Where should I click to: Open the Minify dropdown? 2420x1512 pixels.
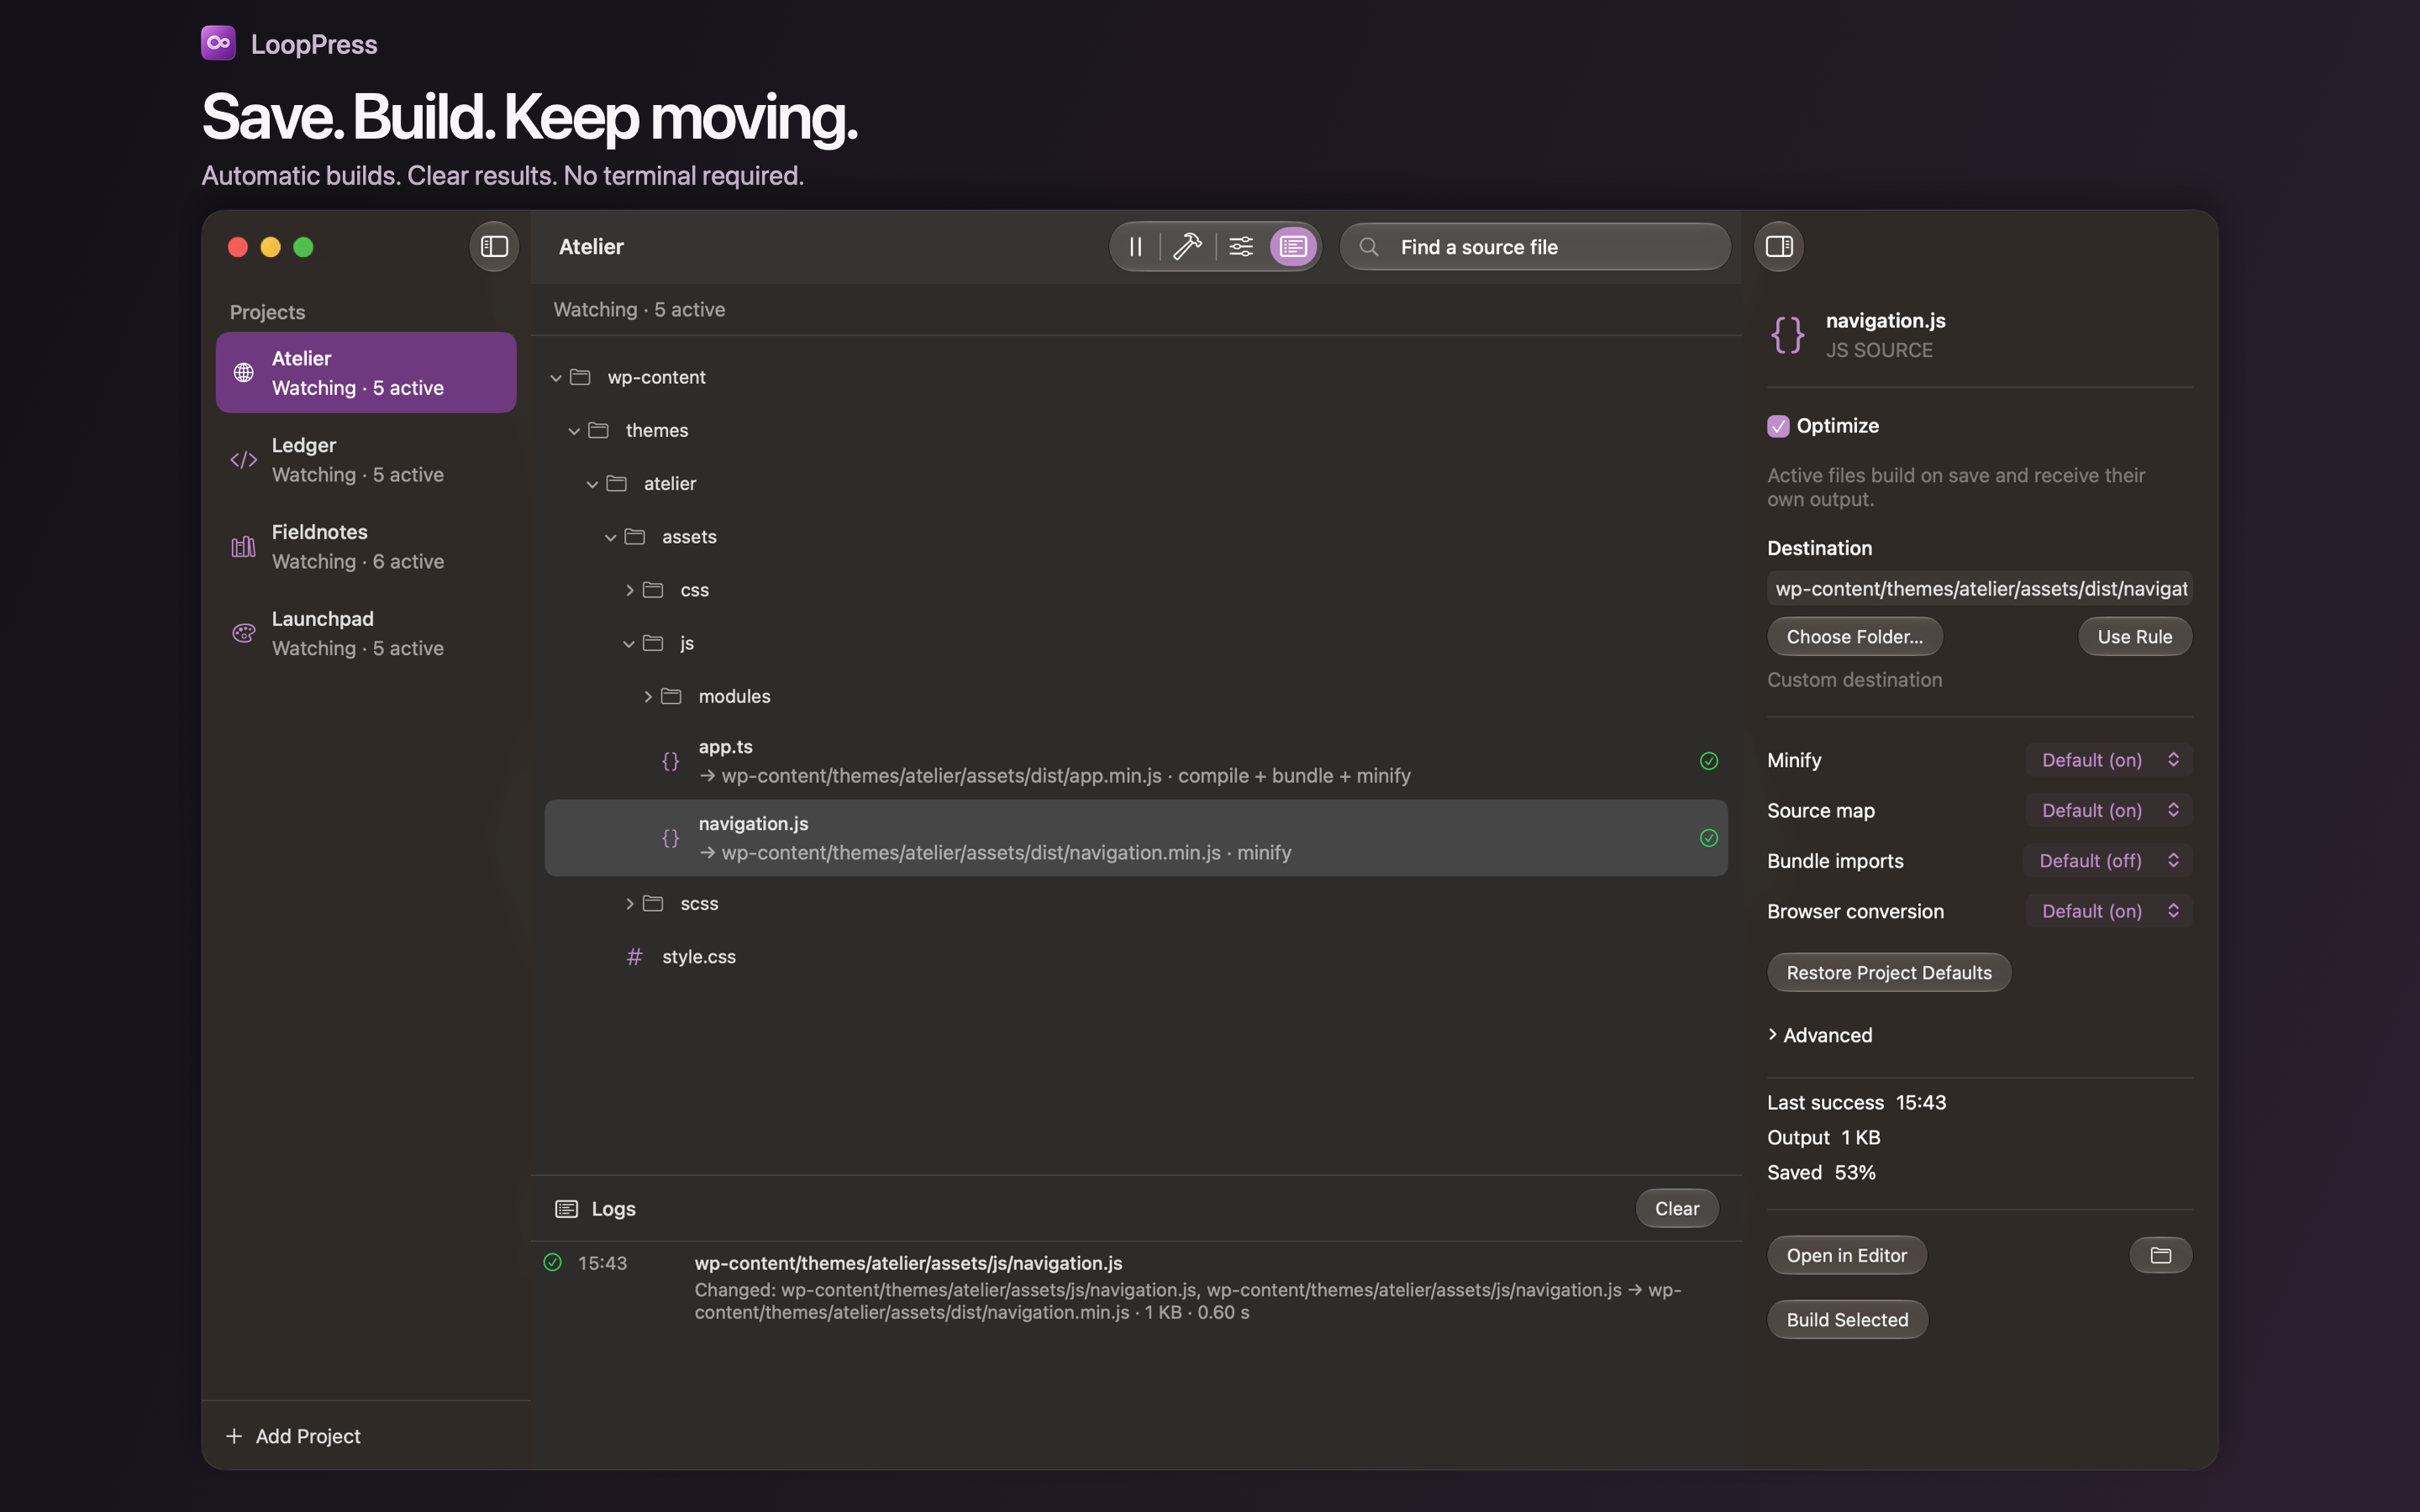pos(2109,760)
